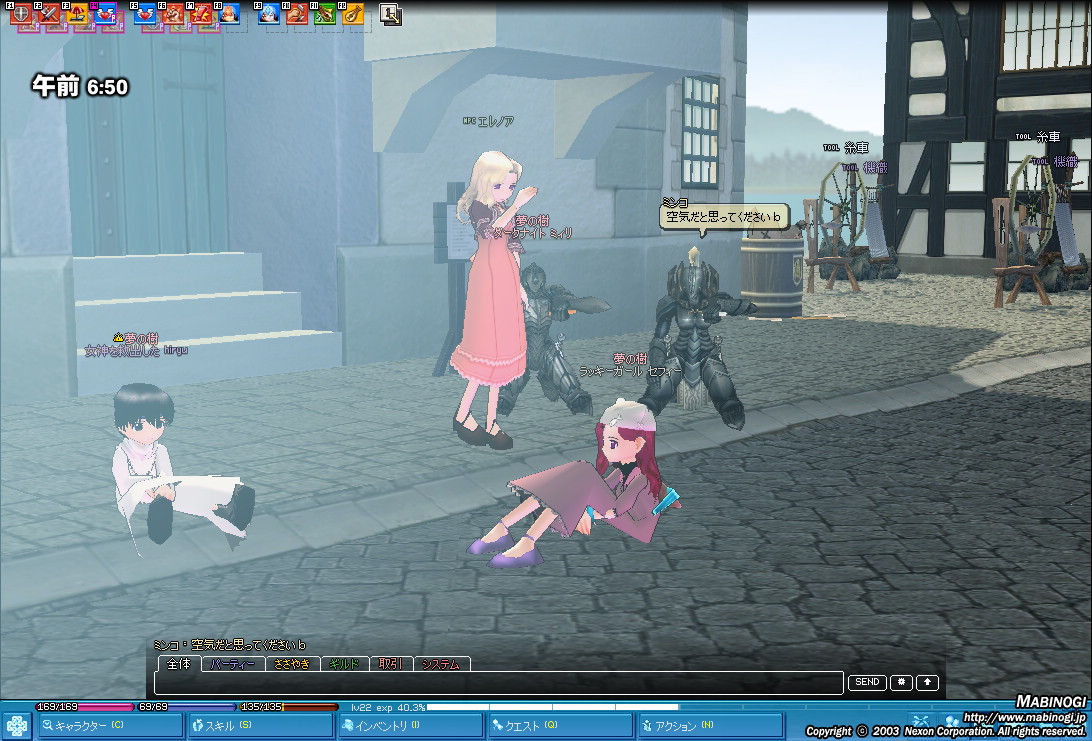Open the スキル (S) window
This screenshot has width=1092, height=741.
tap(261, 726)
